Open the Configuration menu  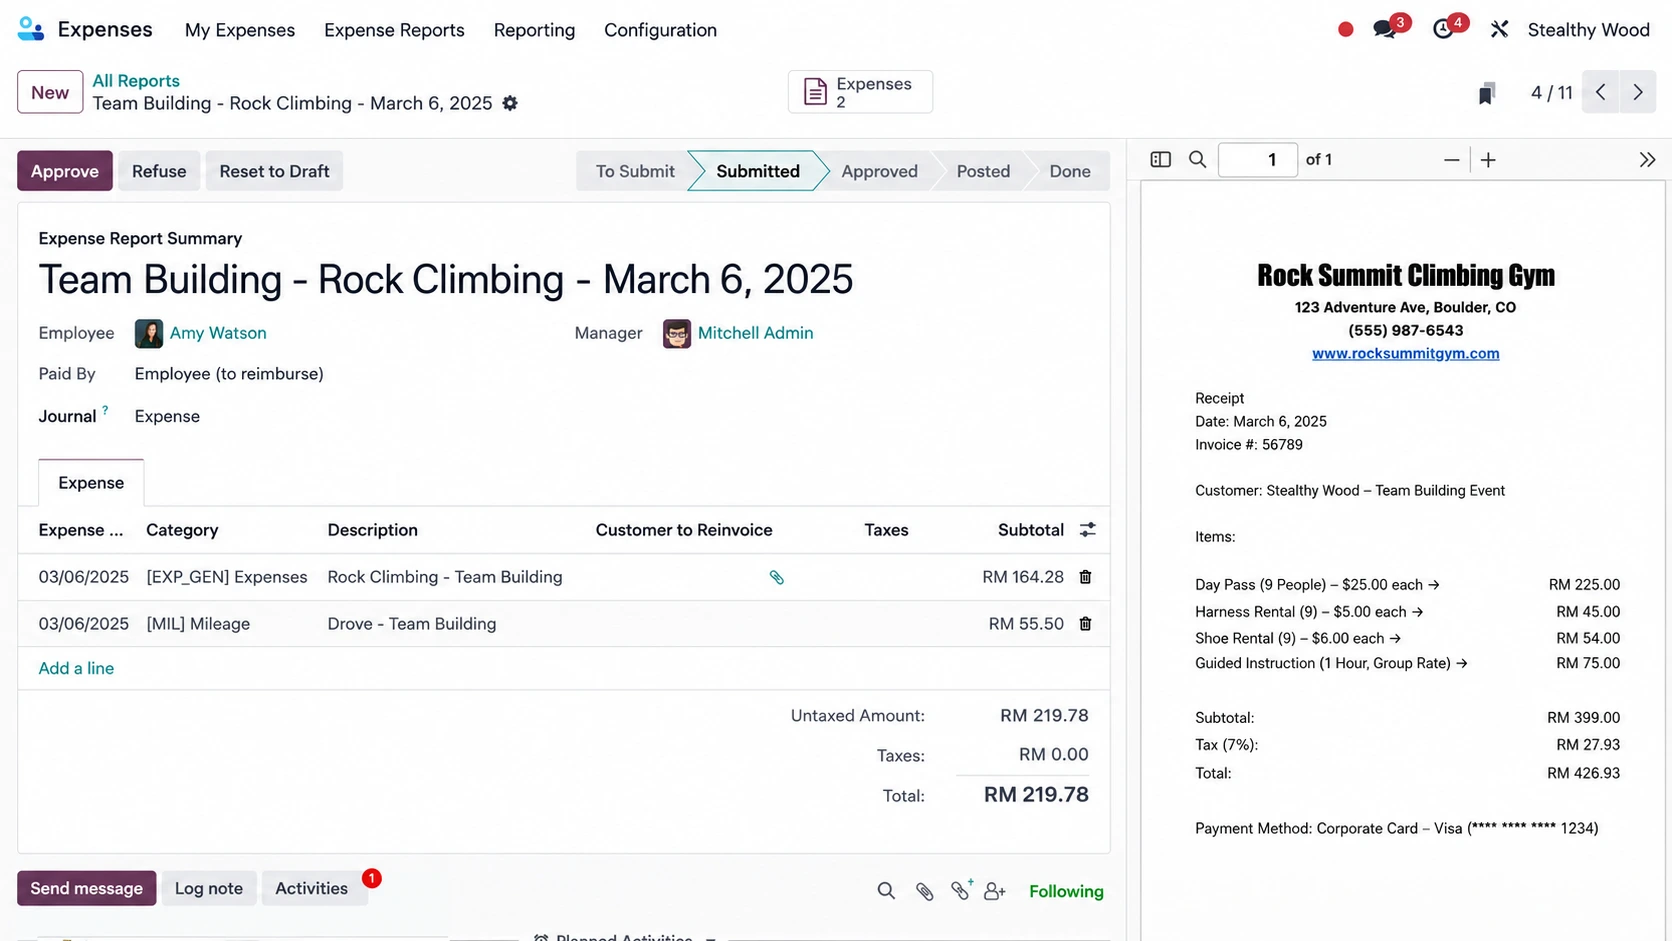point(660,30)
